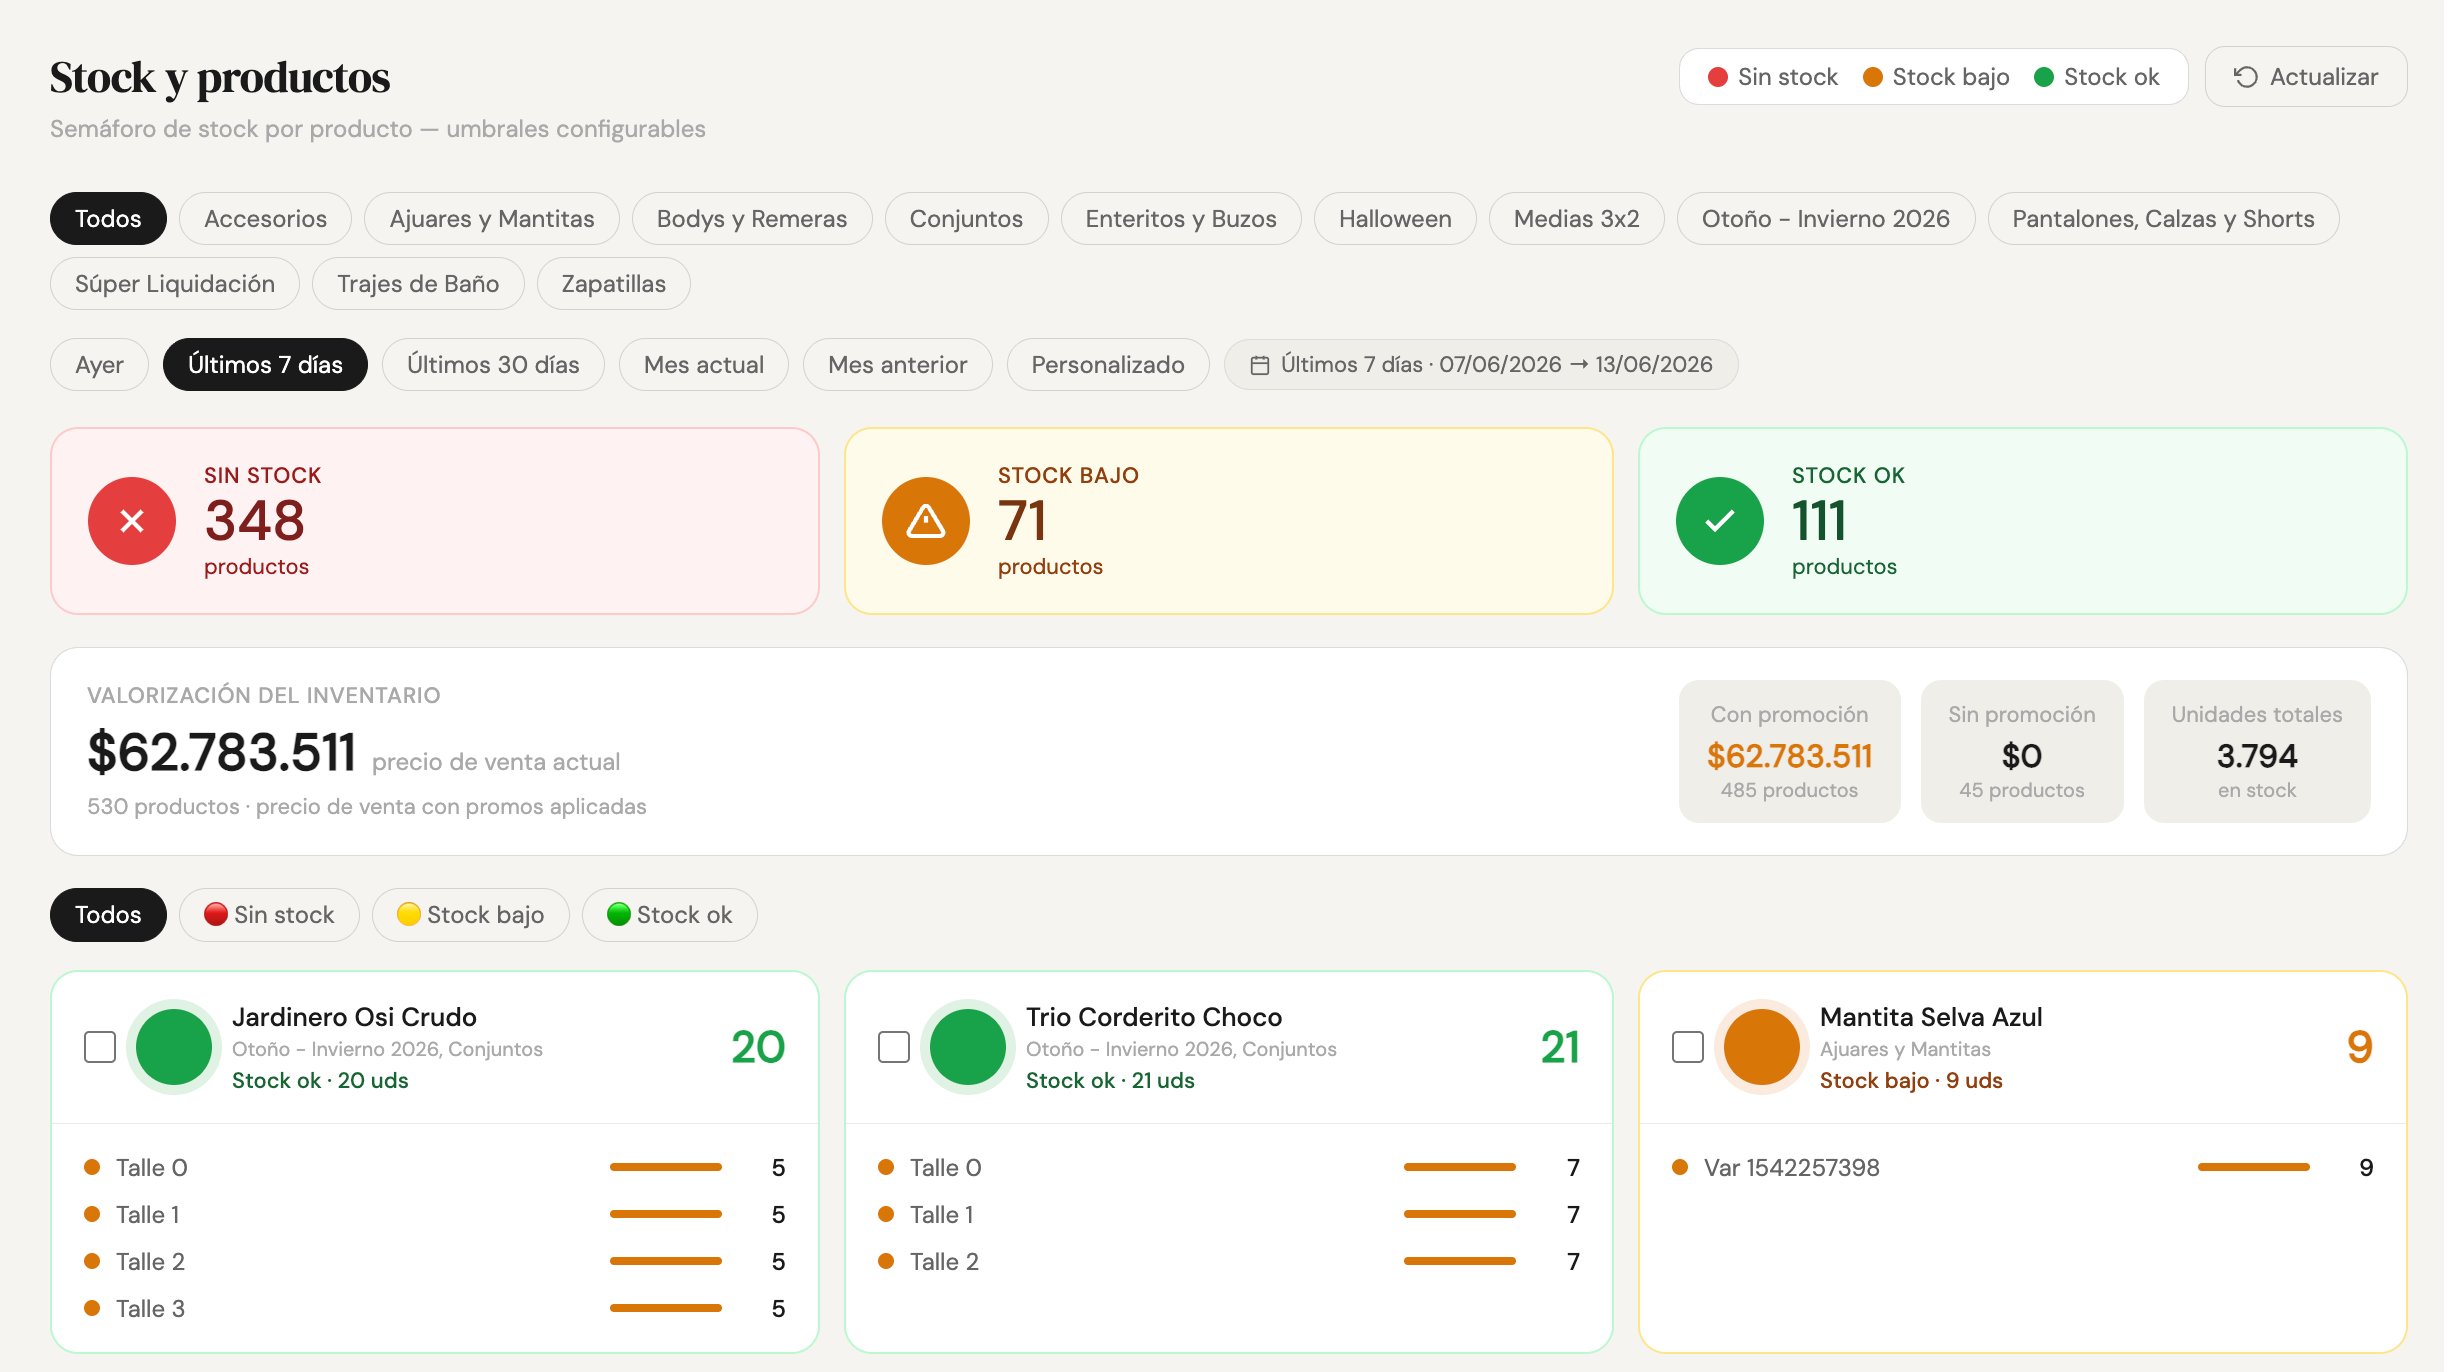
Task: Filter by Conjuntos category
Action: pos(966,218)
